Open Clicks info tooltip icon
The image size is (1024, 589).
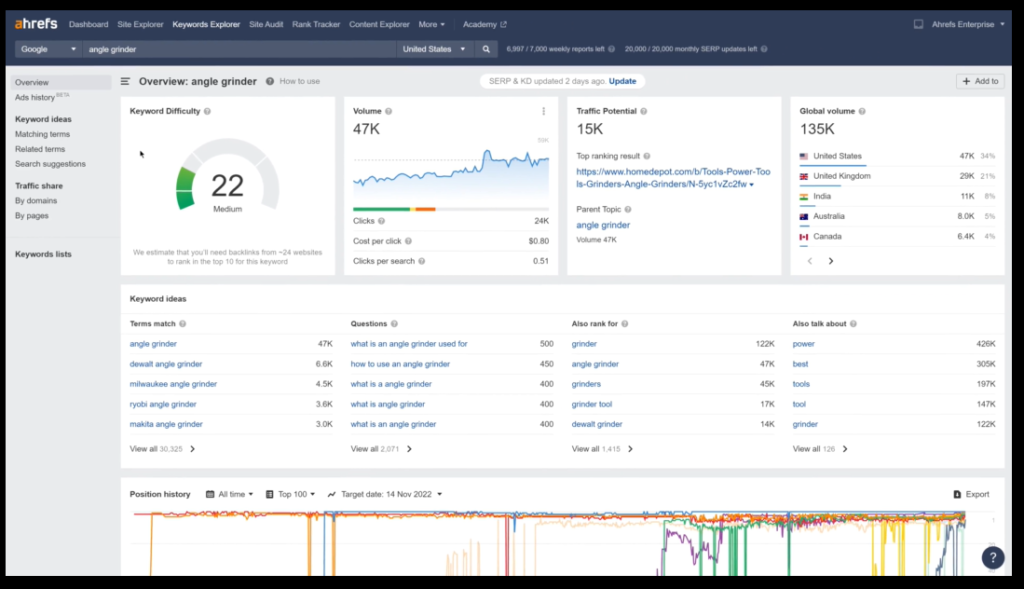(381, 221)
